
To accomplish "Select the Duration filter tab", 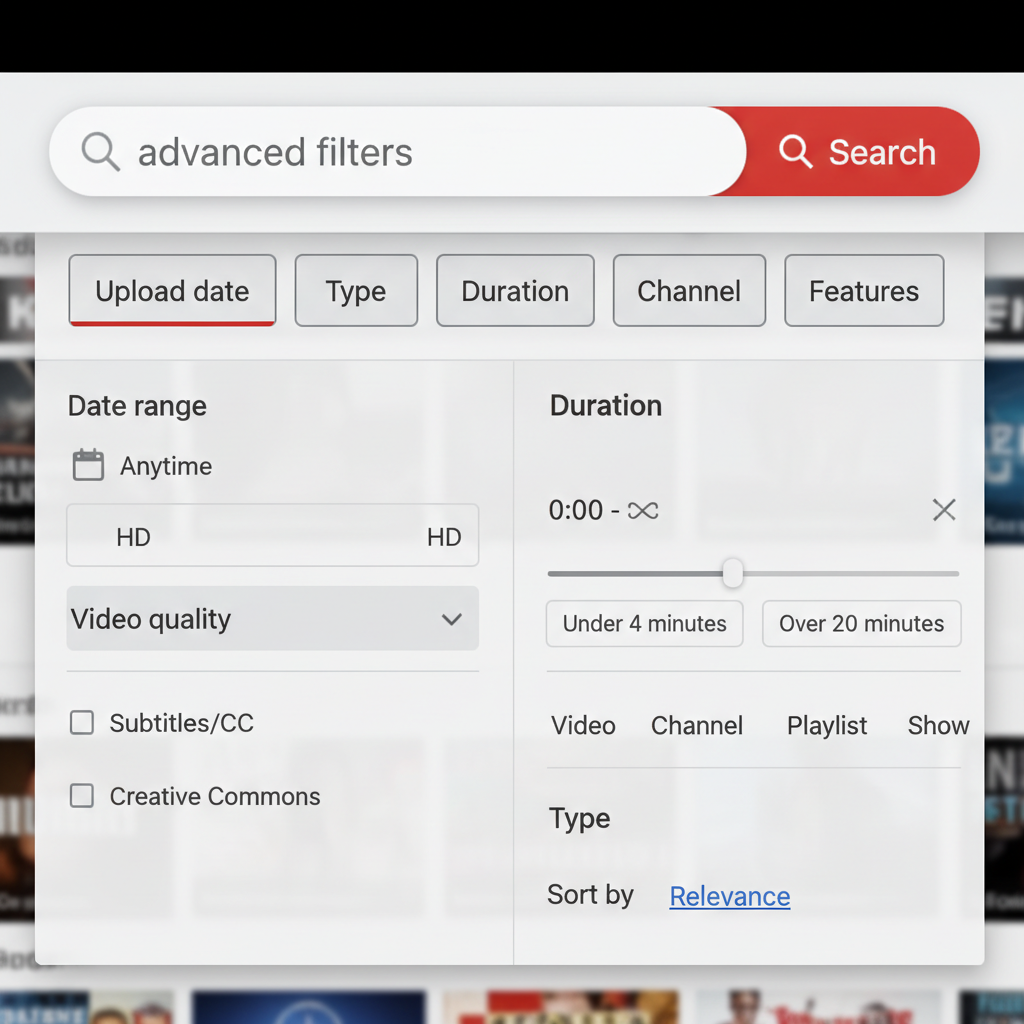I will pyautogui.click(x=515, y=291).
